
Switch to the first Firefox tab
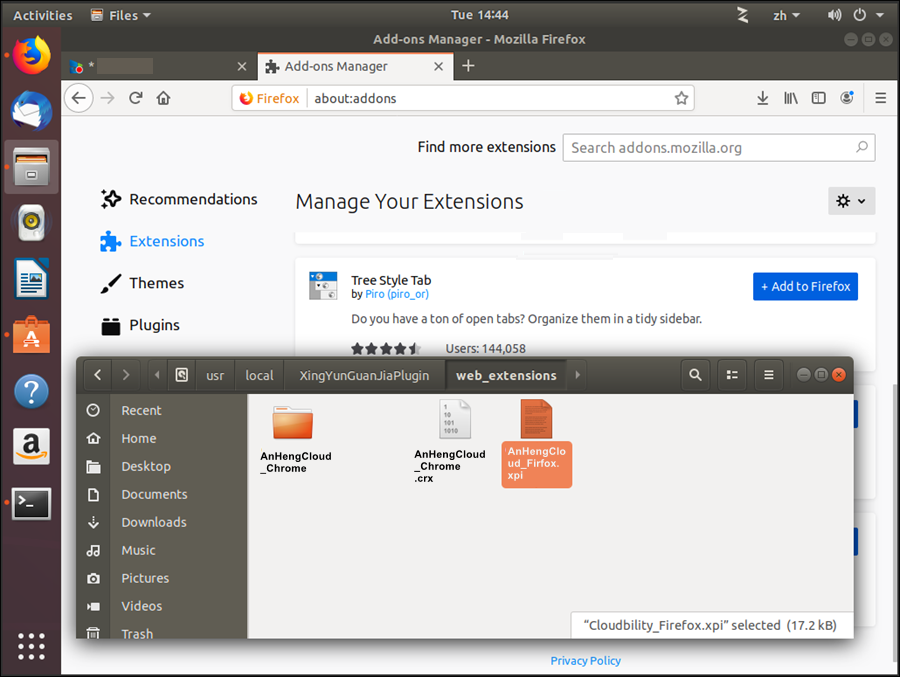[x=160, y=67]
